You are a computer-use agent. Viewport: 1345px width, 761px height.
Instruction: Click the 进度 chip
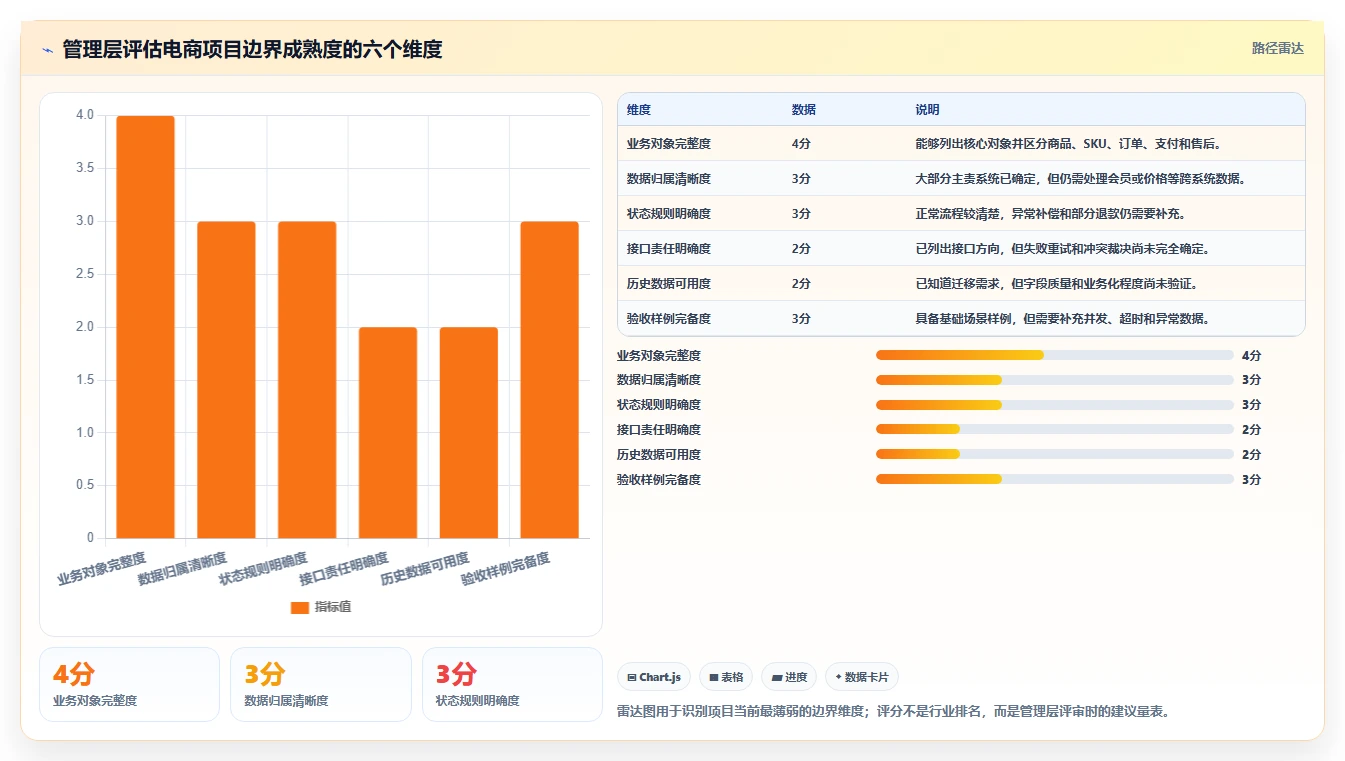[789, 677]
